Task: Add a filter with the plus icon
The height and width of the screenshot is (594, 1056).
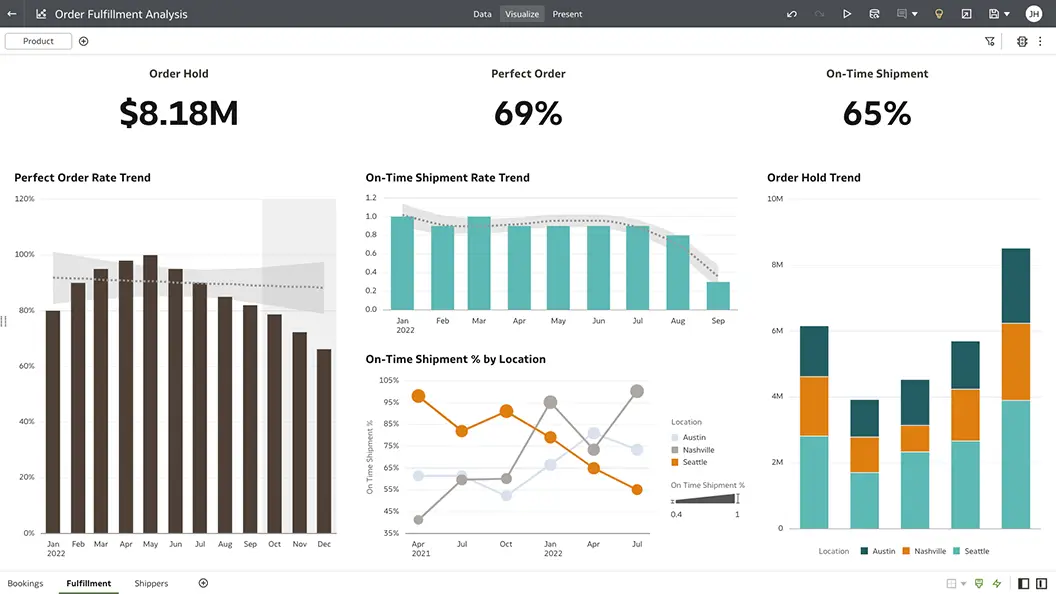Action: 83,41
